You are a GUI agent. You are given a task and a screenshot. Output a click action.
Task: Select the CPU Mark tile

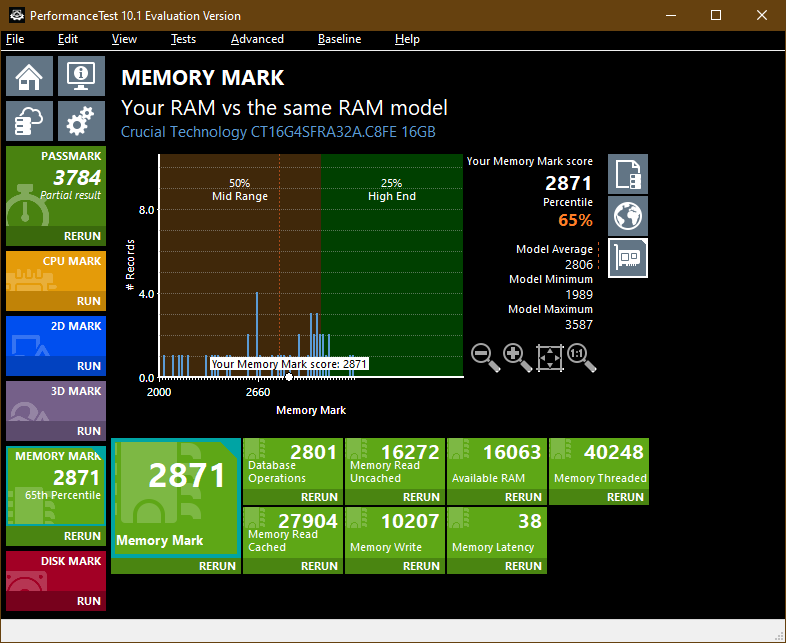[x=56, y=271]
